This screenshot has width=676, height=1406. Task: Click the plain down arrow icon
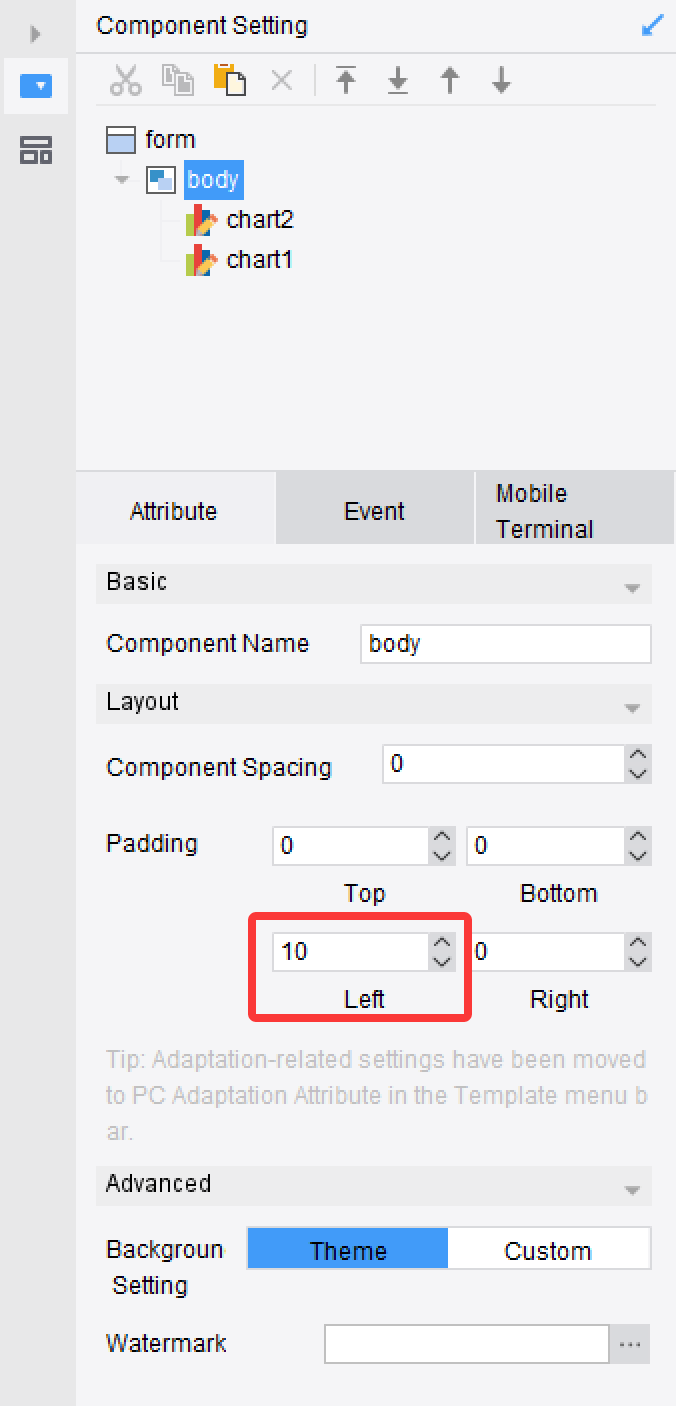coord(502,80)
